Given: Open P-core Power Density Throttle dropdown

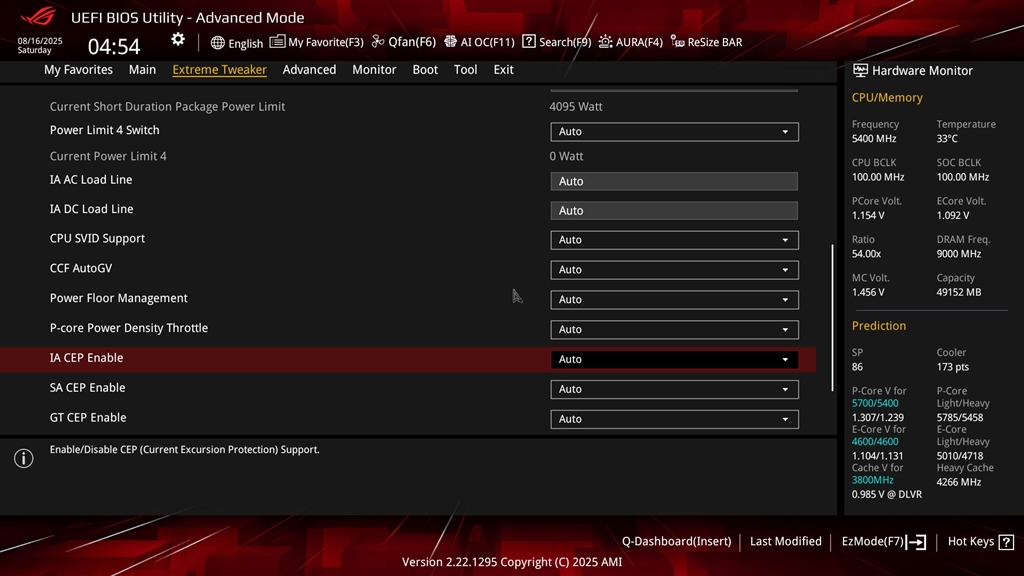Looking at the screenshot, I should point(674,330).
